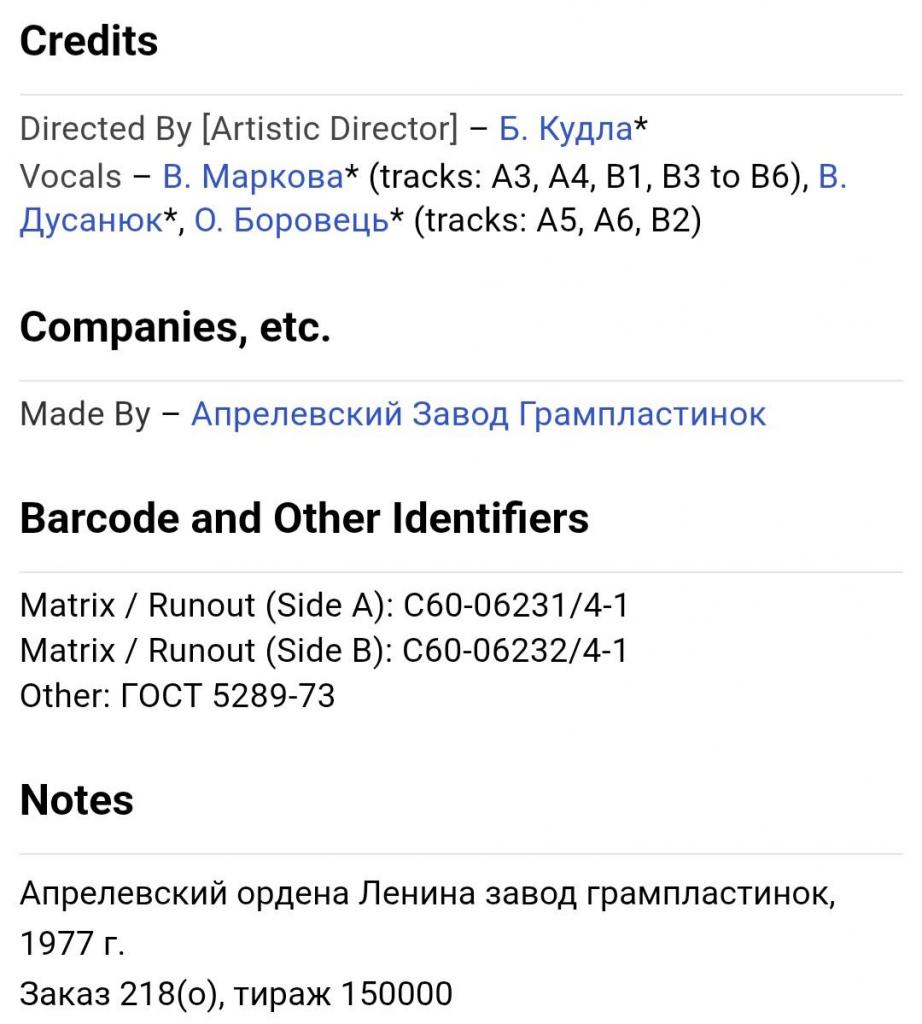922x1024 pixels.
Task: Click the Companies, etc. heading
Action: 175,327
